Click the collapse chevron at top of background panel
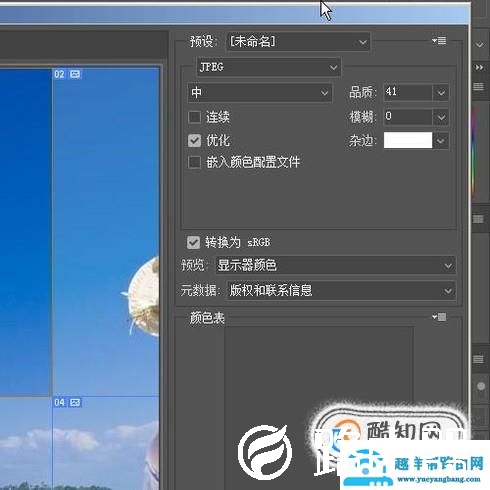This screenshot has width=490, height=490. 479,44
